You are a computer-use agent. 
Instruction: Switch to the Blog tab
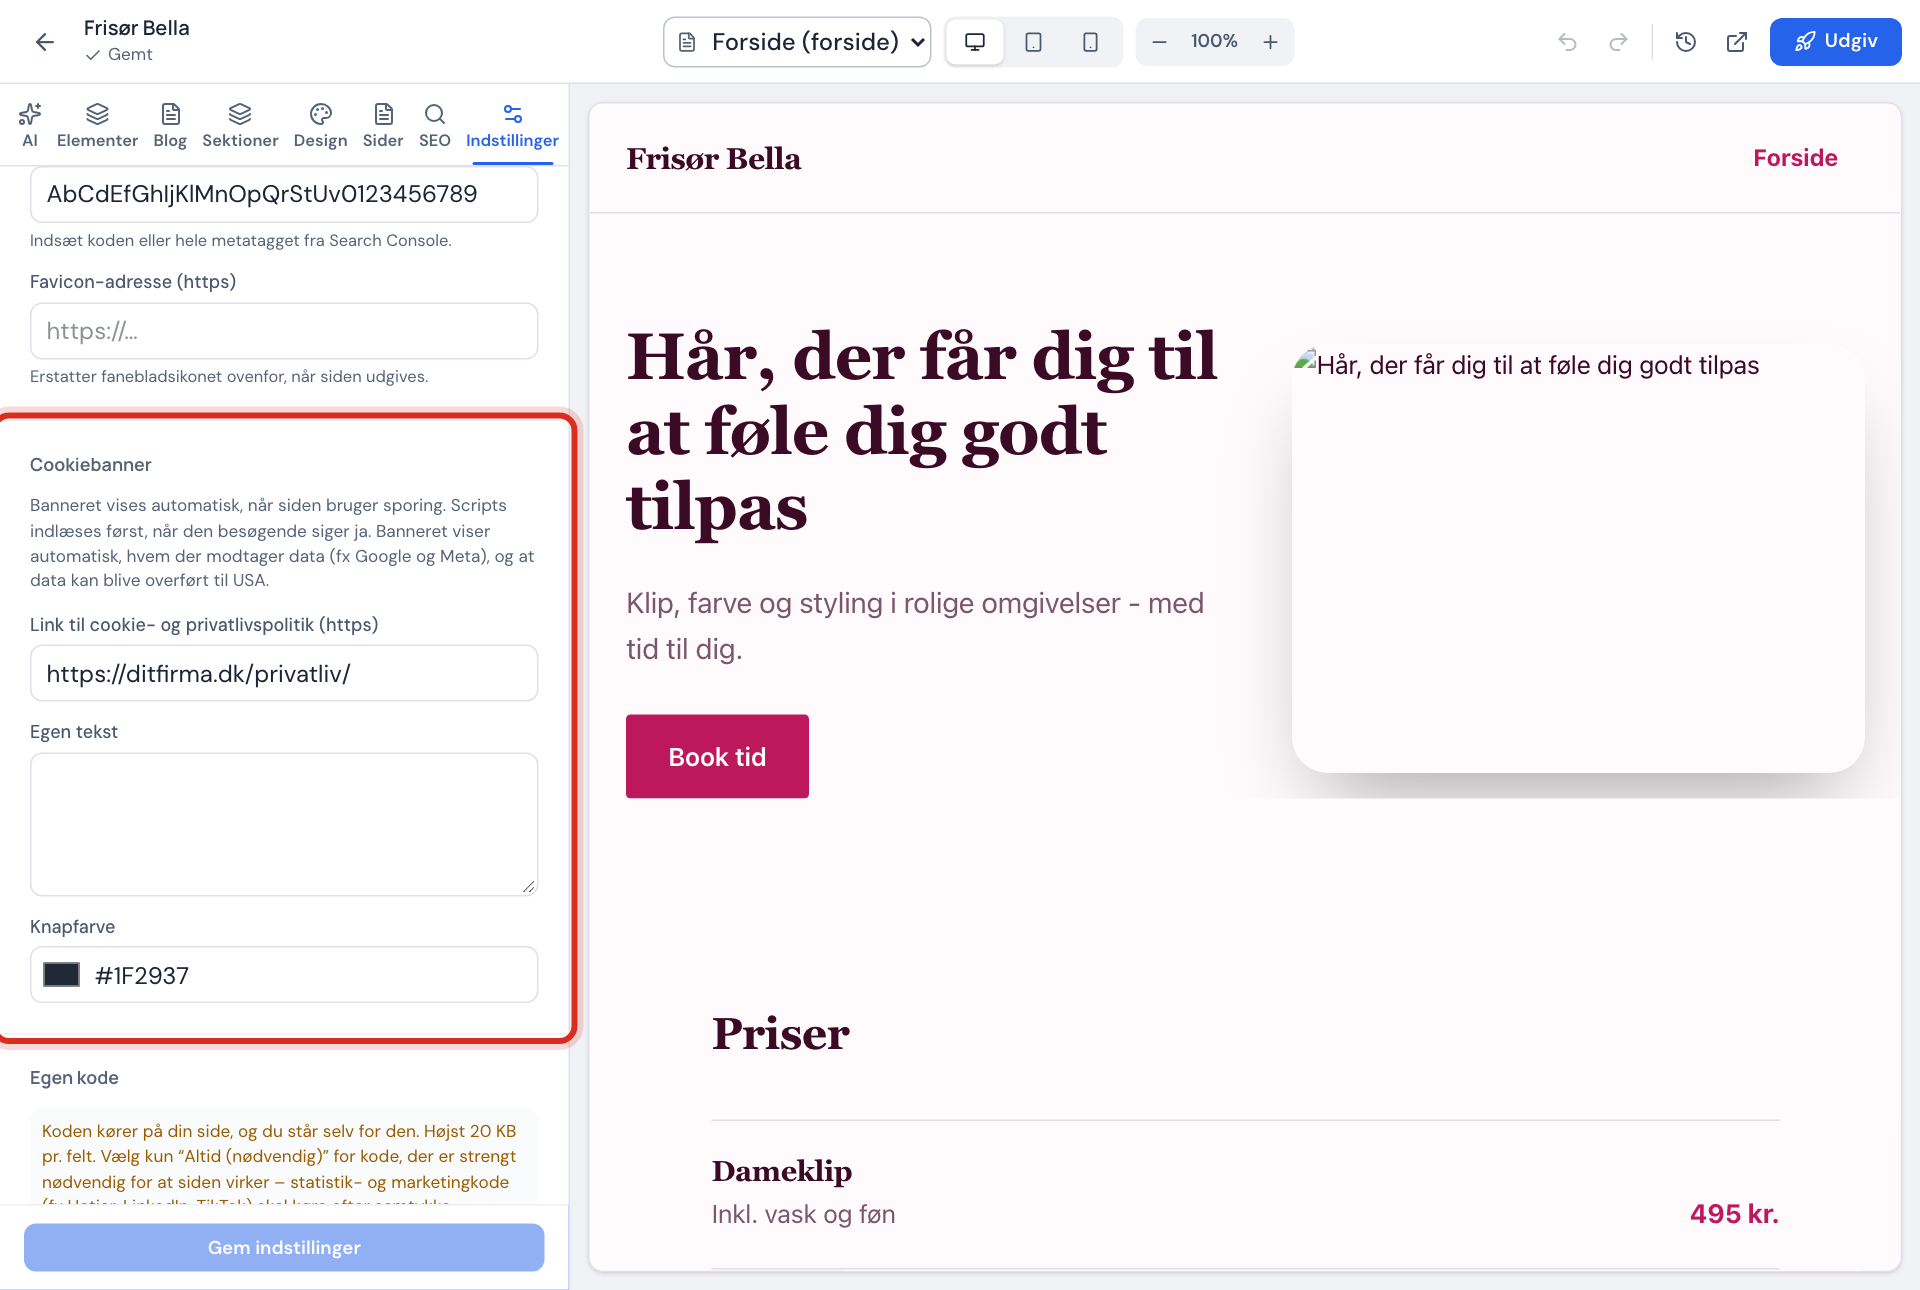point(170,125)
